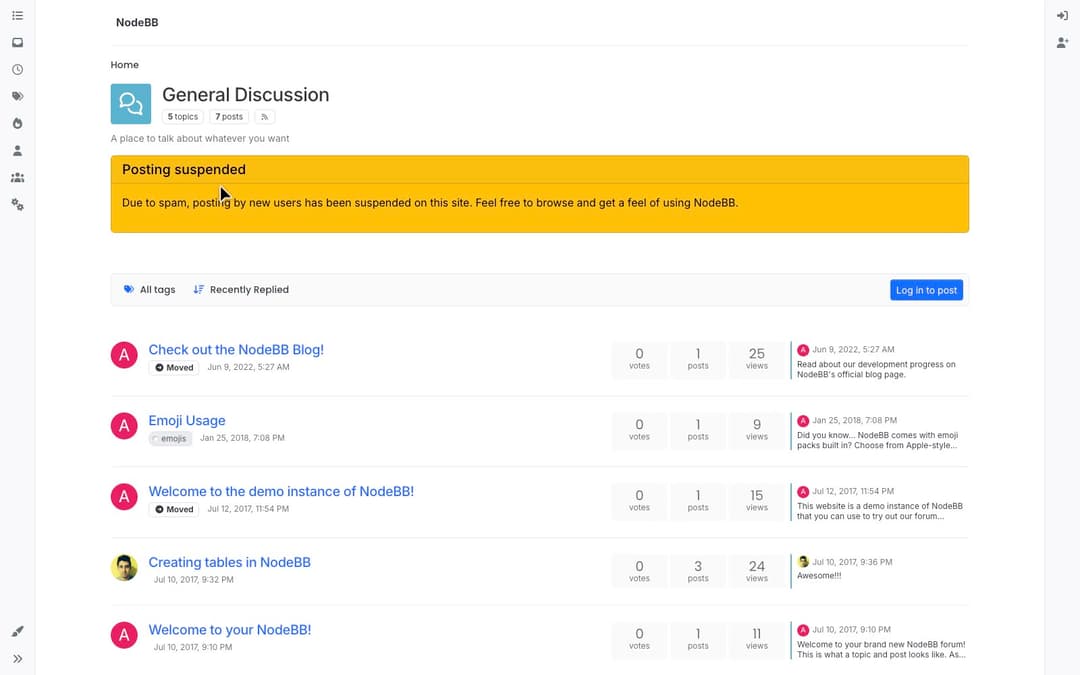This screenshot has height=675, width=1080.
Task: Click category description A place to talk
Action: 200,138
